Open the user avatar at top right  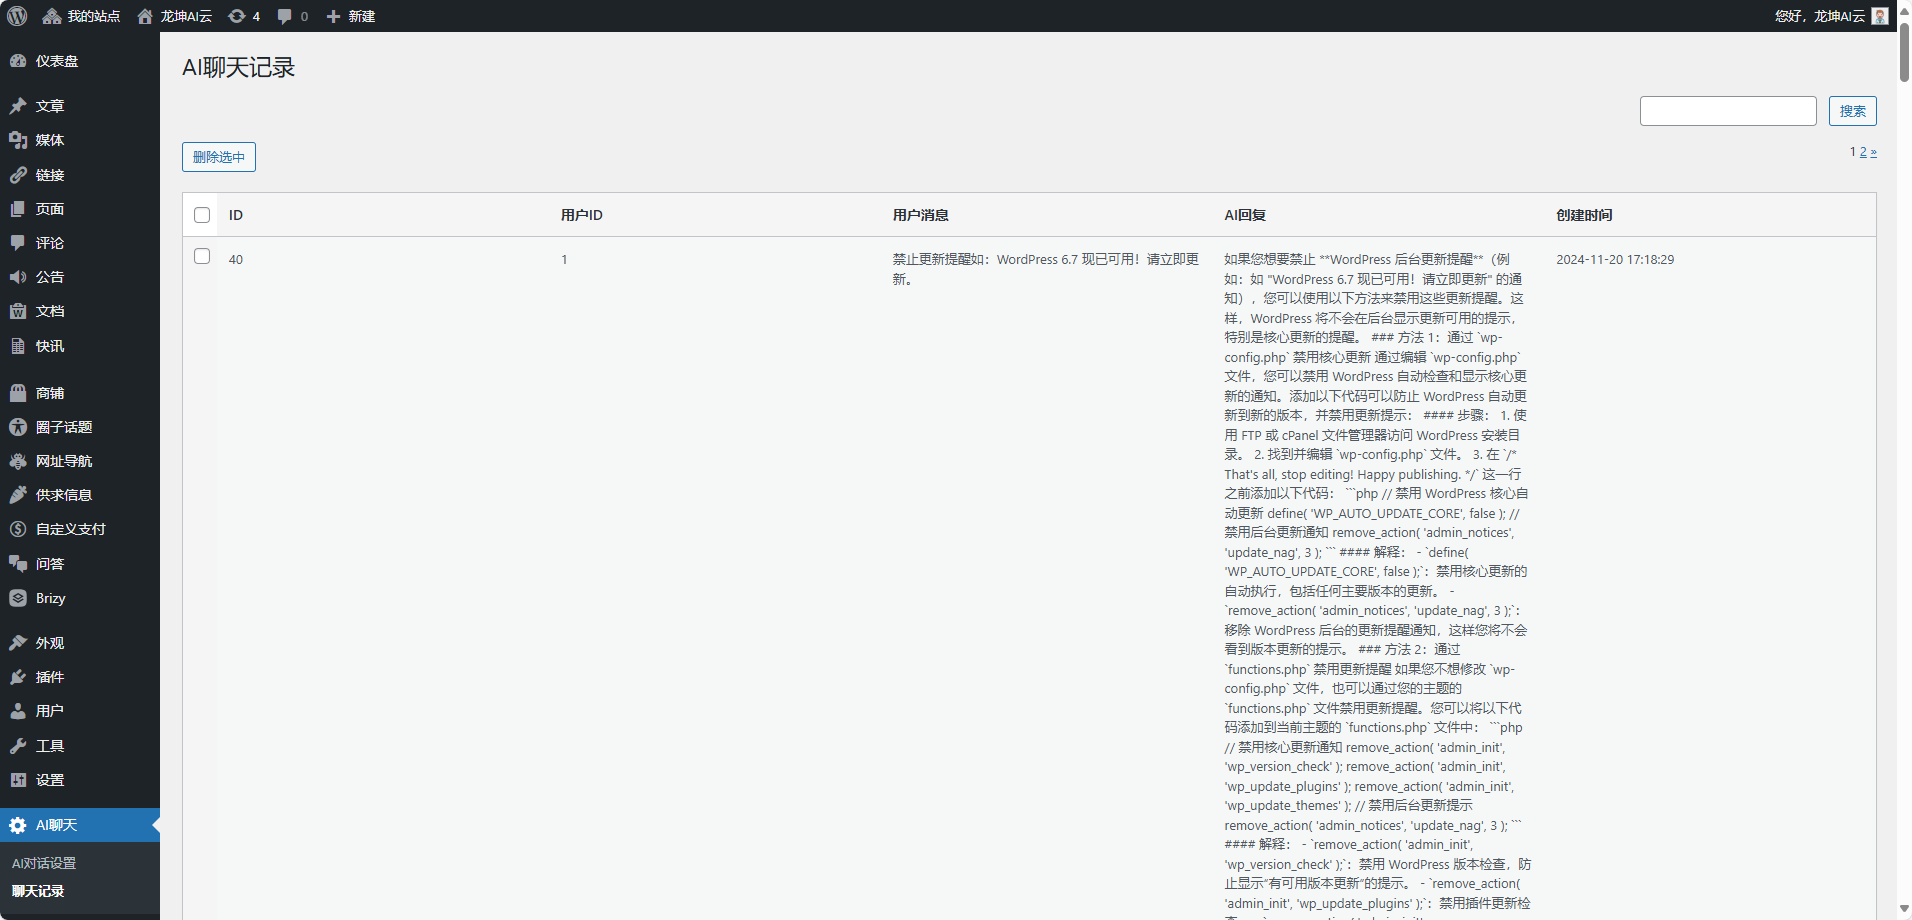[x=1880, y=16]
